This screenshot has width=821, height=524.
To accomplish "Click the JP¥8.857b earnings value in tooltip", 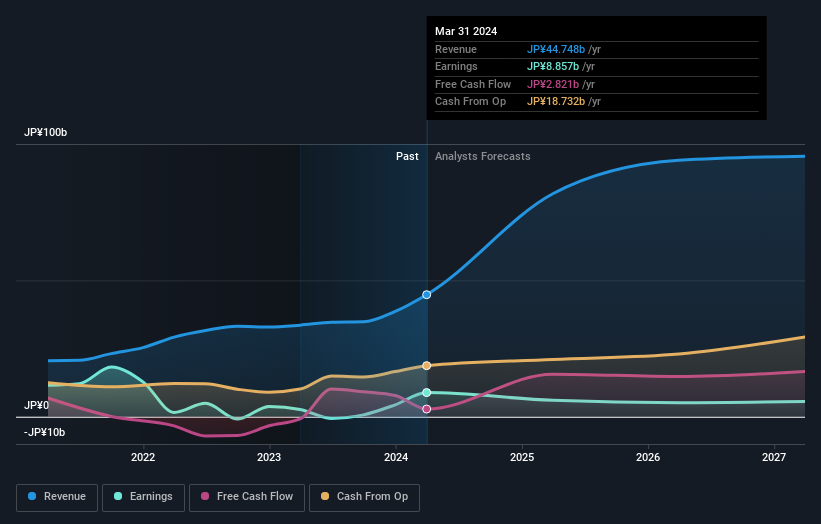I will (553, 66).
